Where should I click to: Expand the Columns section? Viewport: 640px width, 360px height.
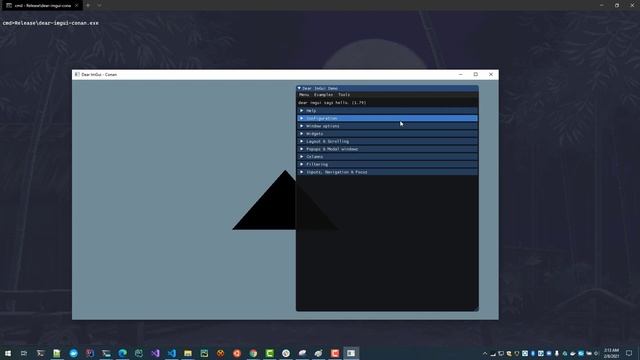pos(387,157)
